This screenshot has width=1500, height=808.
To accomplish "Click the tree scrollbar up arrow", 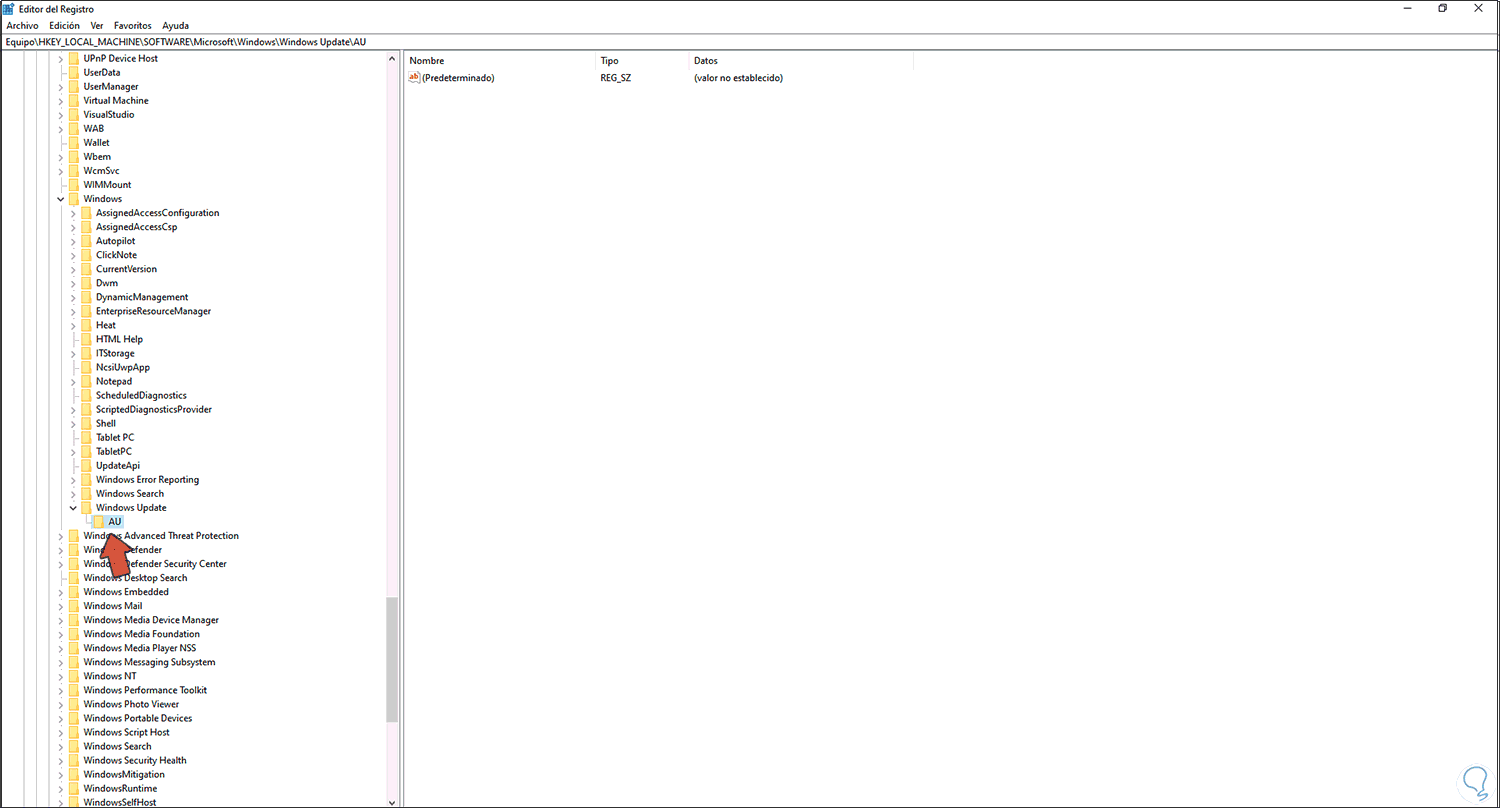I will click(392, 59).
